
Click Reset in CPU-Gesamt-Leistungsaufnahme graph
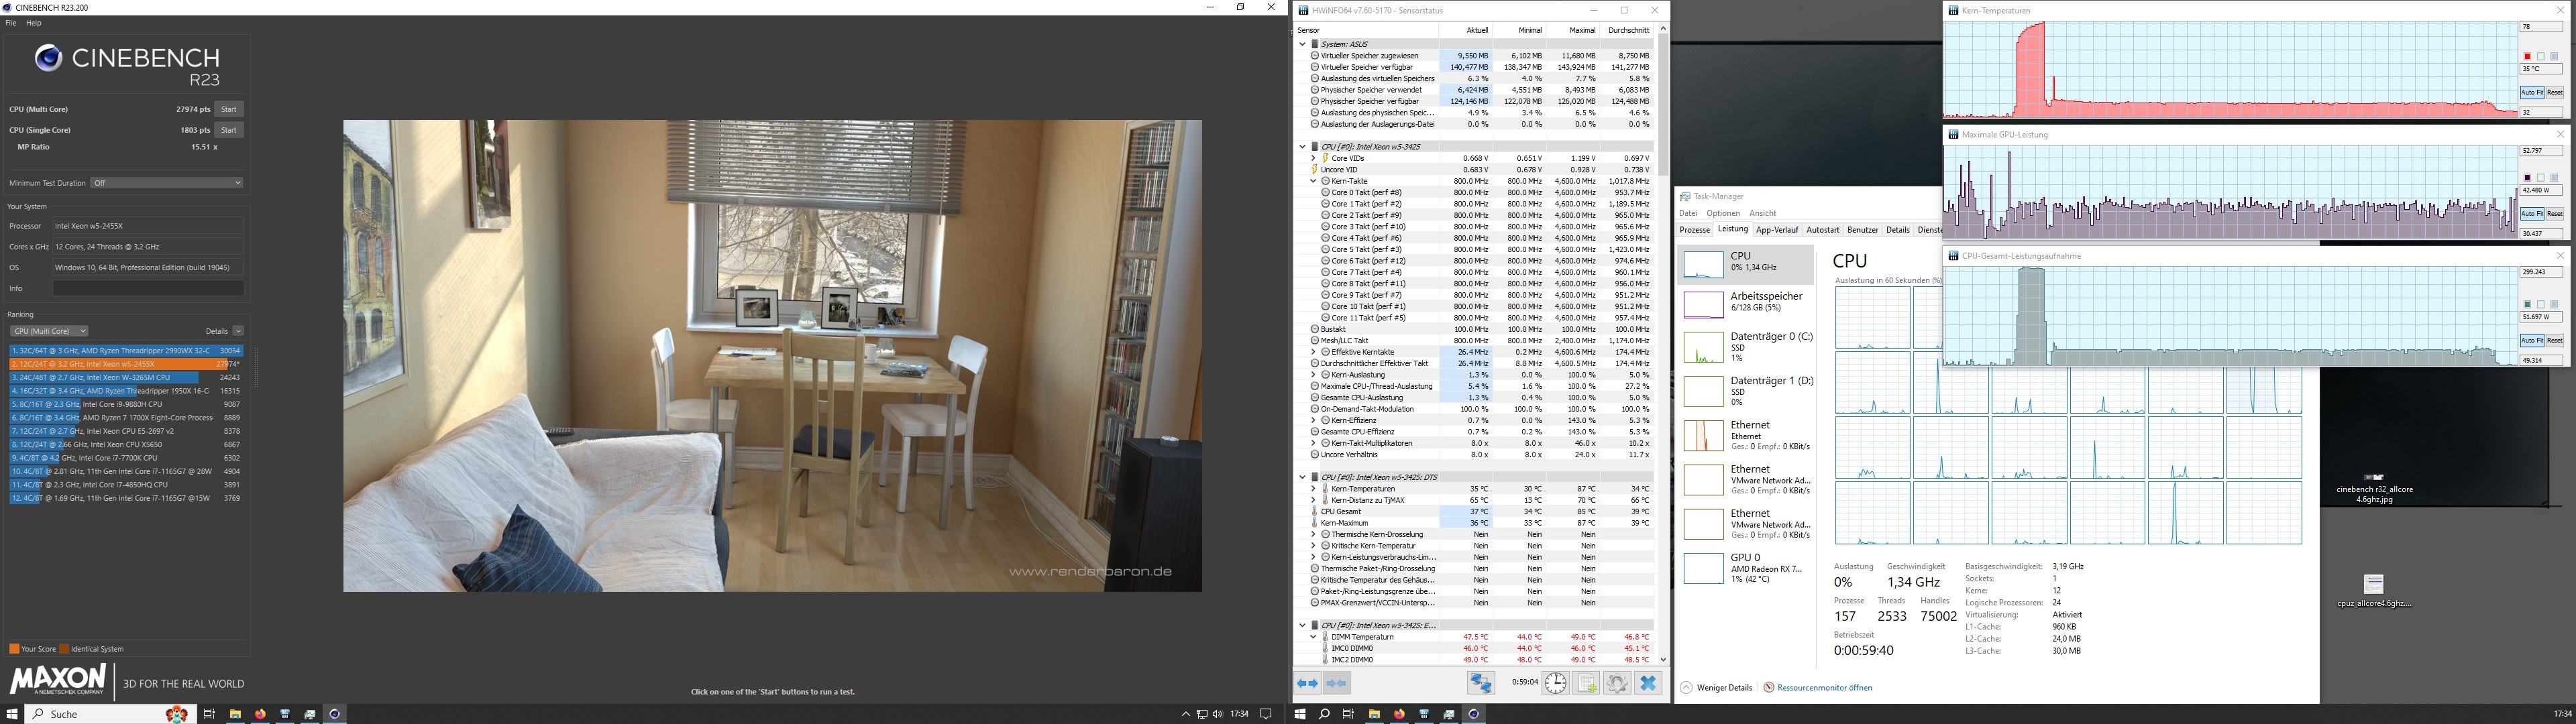click(2555, 341)
